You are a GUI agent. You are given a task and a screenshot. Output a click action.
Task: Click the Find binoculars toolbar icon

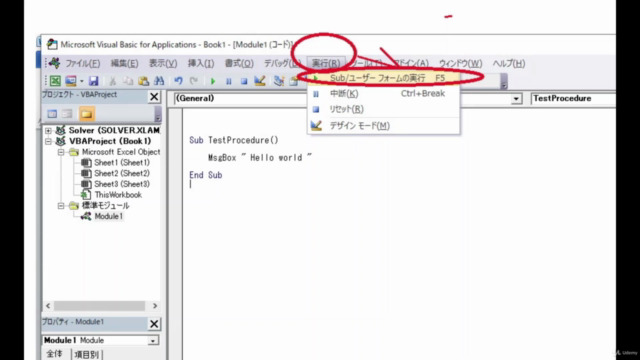(159, 81)
